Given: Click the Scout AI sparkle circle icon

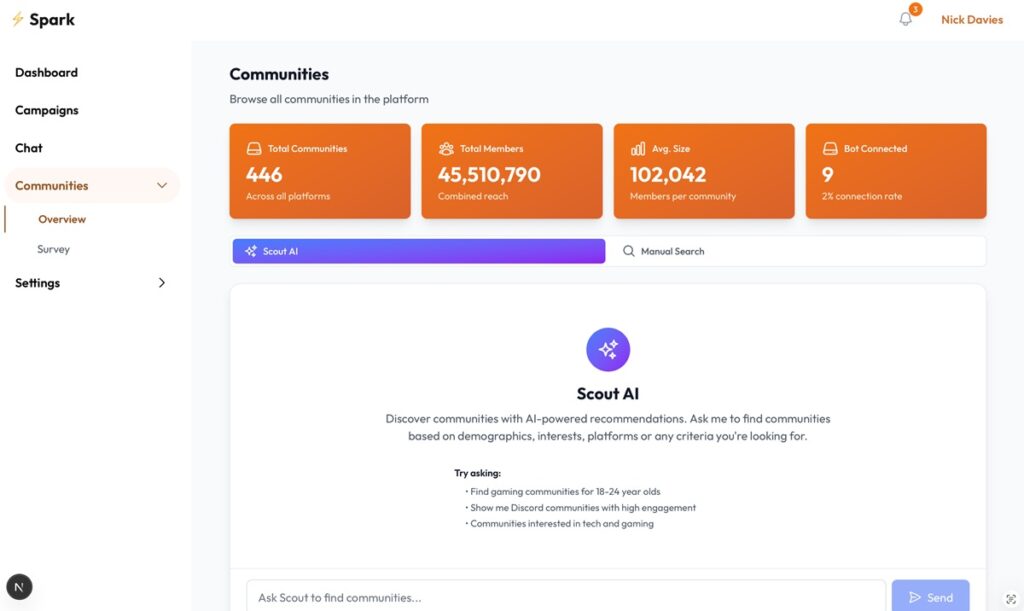Looking at the screenshot, I should pos(607,349).
